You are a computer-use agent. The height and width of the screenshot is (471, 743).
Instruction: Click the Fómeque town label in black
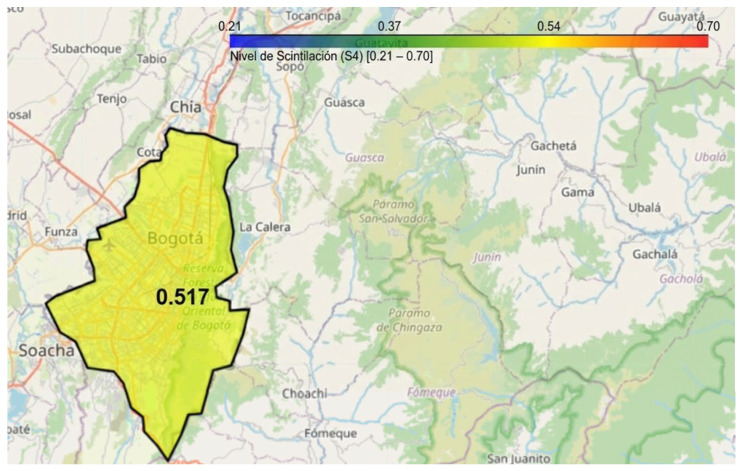click(x=330, y=433)
